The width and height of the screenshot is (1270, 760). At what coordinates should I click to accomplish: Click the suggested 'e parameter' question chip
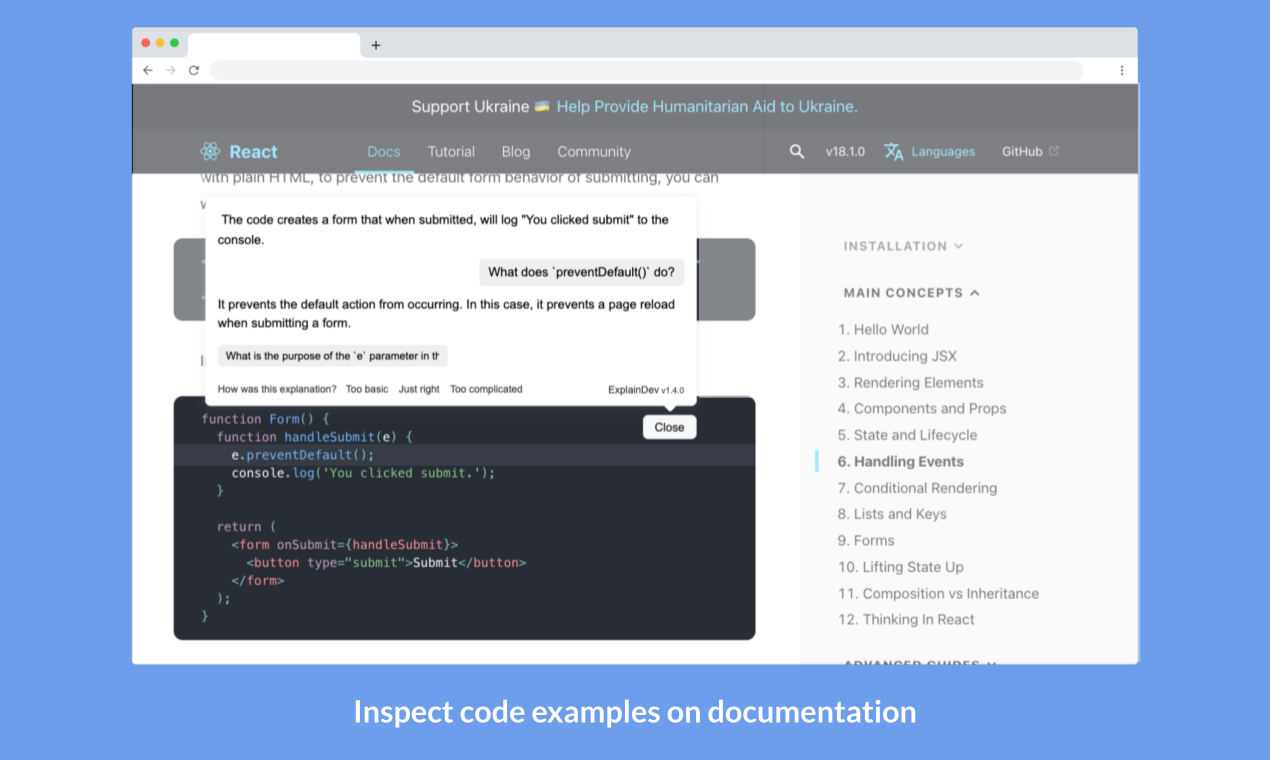(x=332, y=355)
